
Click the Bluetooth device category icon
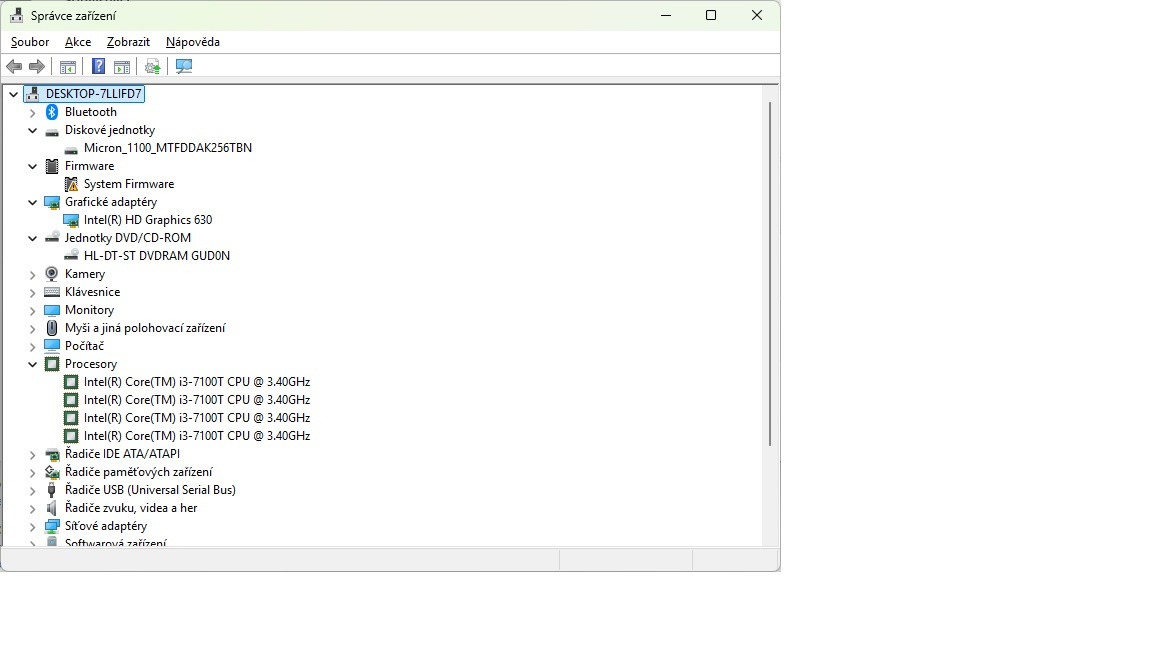coord(52,112)
